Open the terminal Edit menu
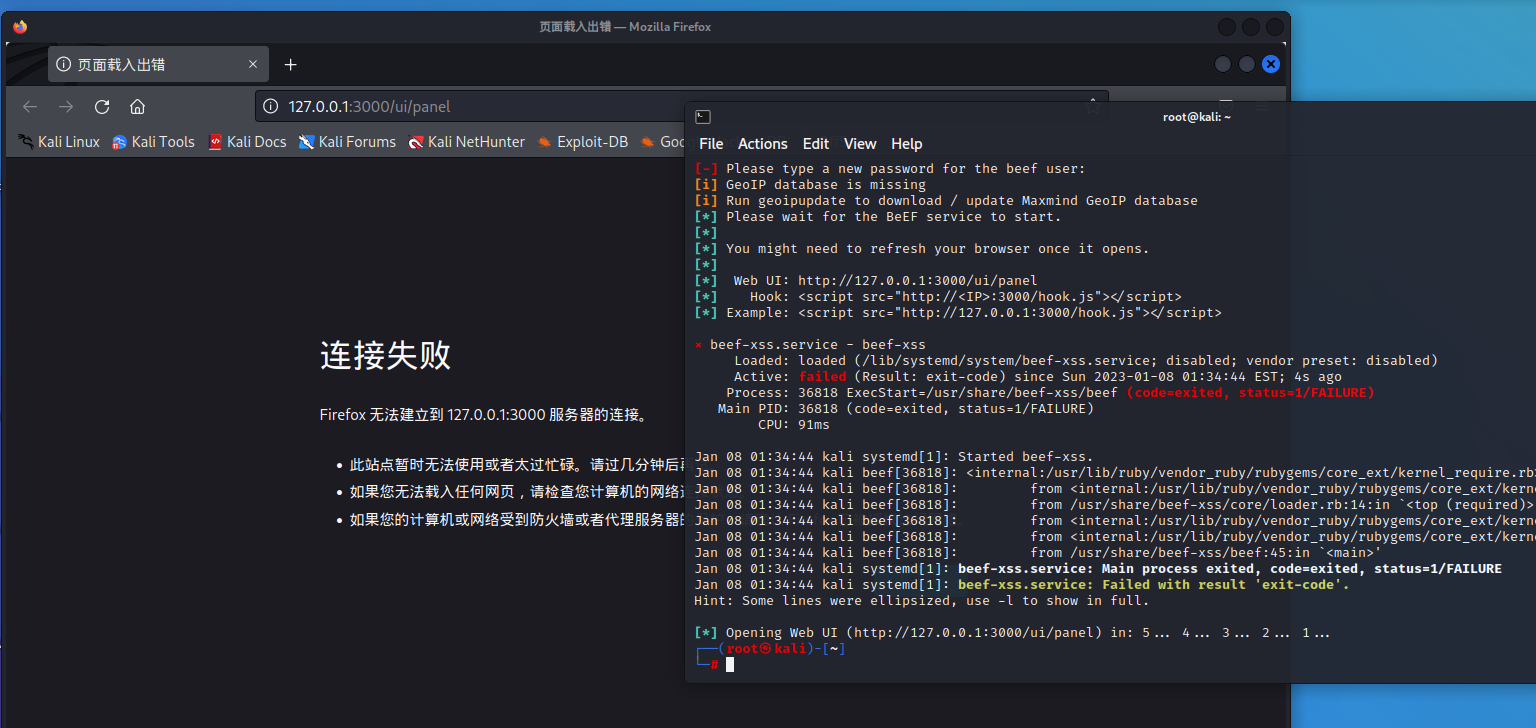Image resolution: width=1536 pixels, height=728 pixels. click(x=816, y=144)
